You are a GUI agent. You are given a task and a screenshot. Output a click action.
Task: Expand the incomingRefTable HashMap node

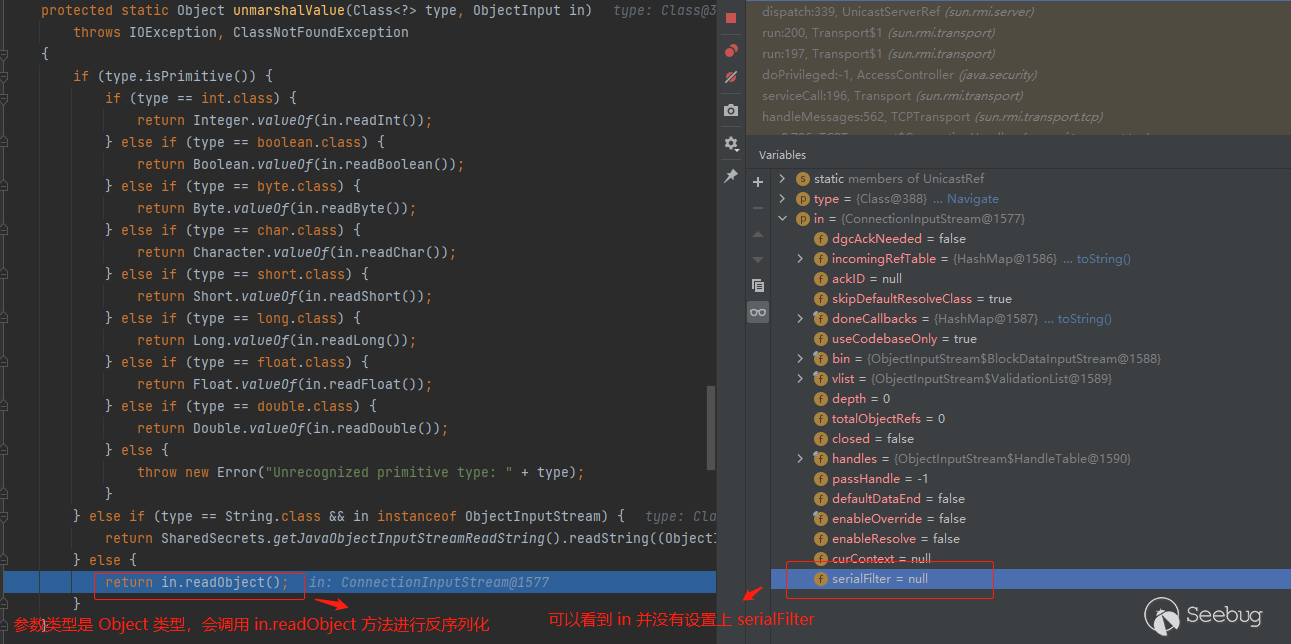pos(800,259)
